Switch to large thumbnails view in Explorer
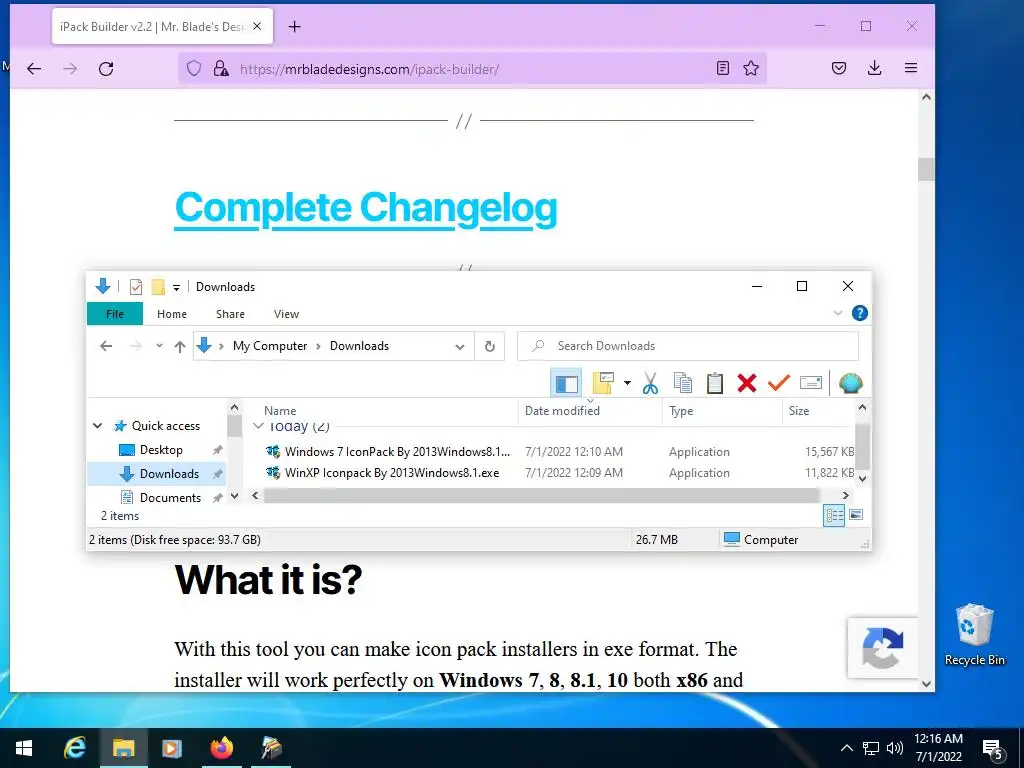Screen dimensions: 1024x768 [x=856, y=515]
